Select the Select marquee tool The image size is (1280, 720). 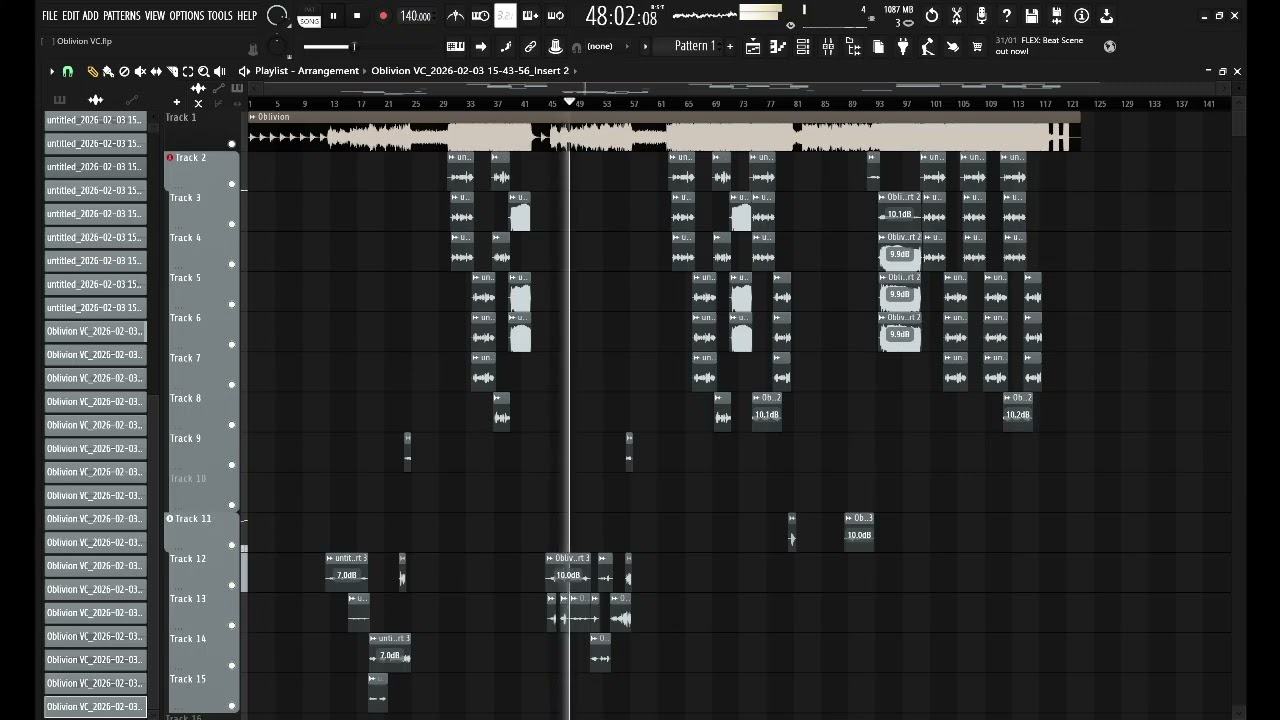coord(188,71)
